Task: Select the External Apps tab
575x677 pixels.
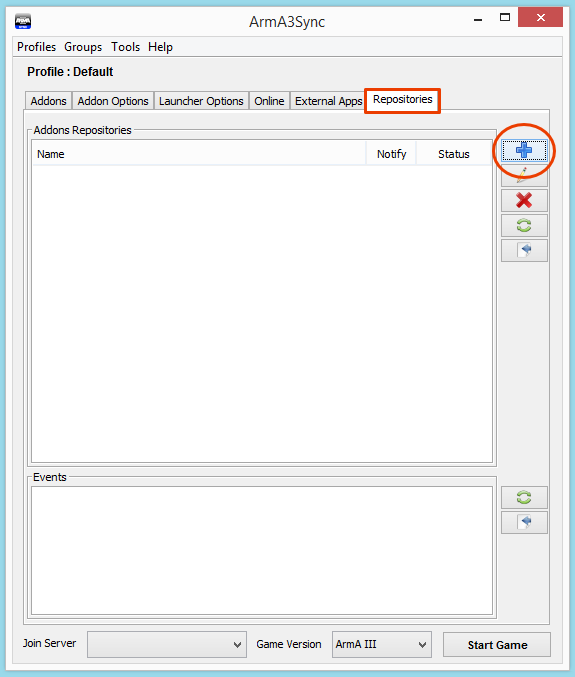Action: 328,101
